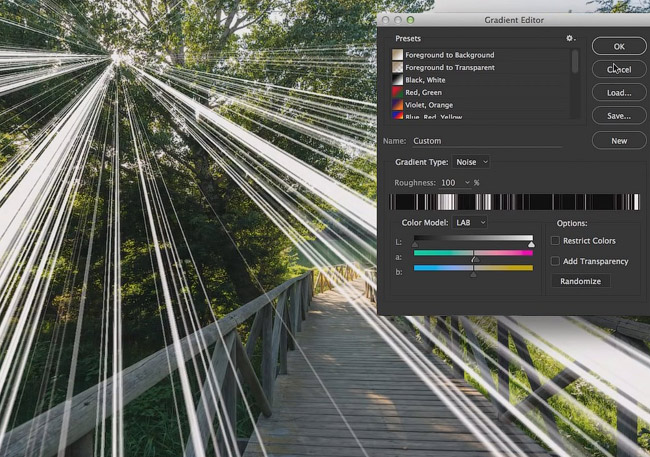Click the L channel slider bar
This screenshot has height=457, width=650.
point(473,238)
